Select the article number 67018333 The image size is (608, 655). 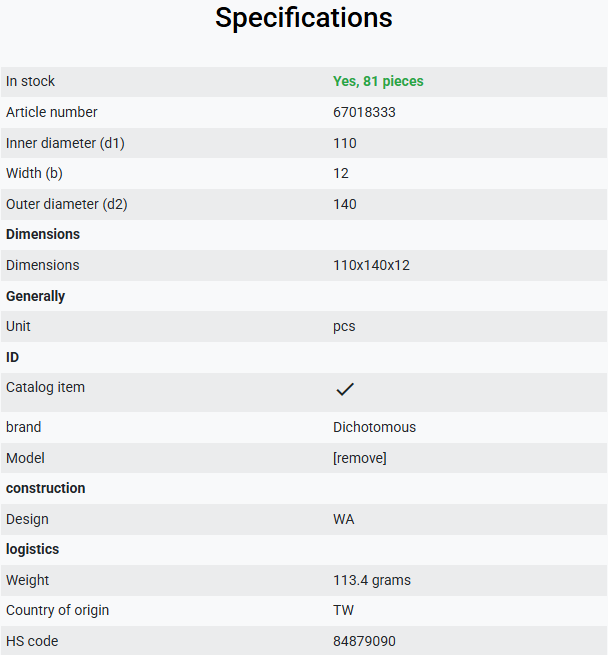(364, 112)
